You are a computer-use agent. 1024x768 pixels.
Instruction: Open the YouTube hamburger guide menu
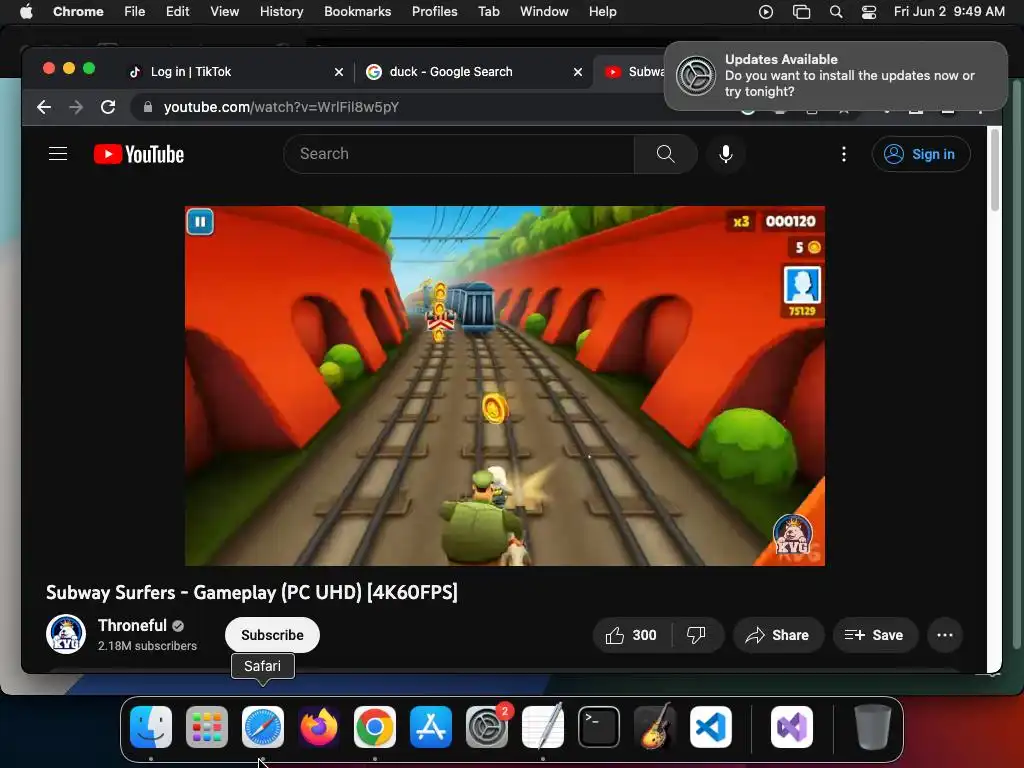click(58, 154)
